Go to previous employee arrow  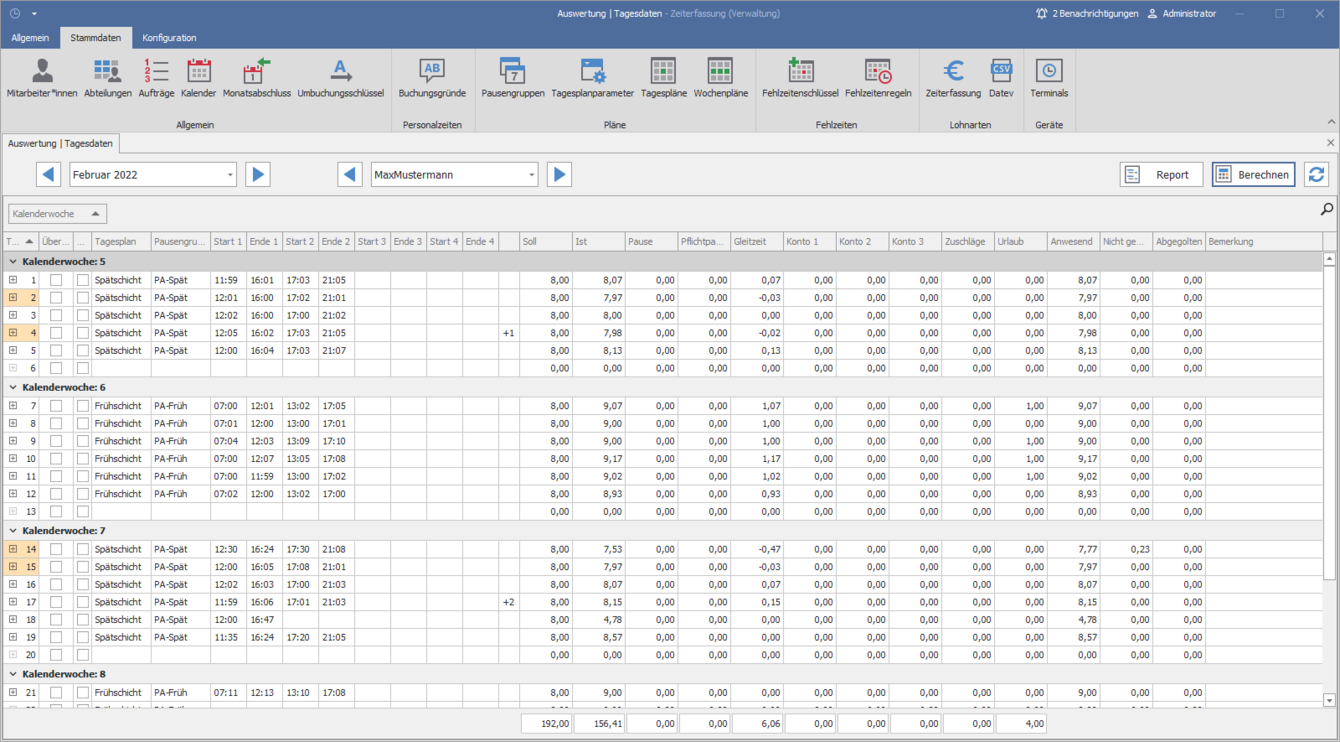coord(350,174)
